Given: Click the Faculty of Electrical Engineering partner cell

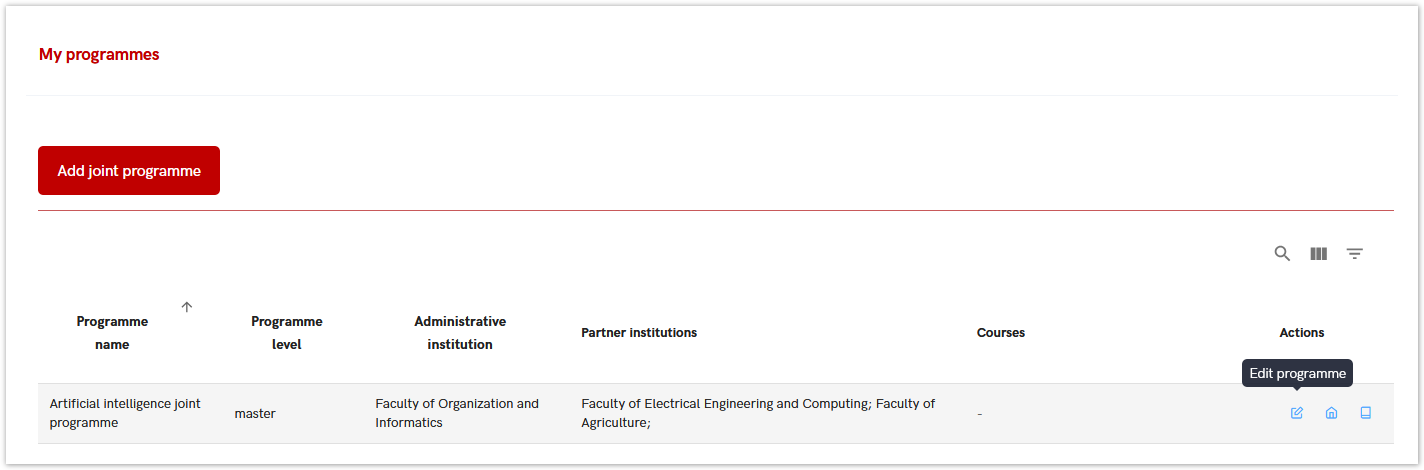Looking at the screenshot, I should point(758,413).
